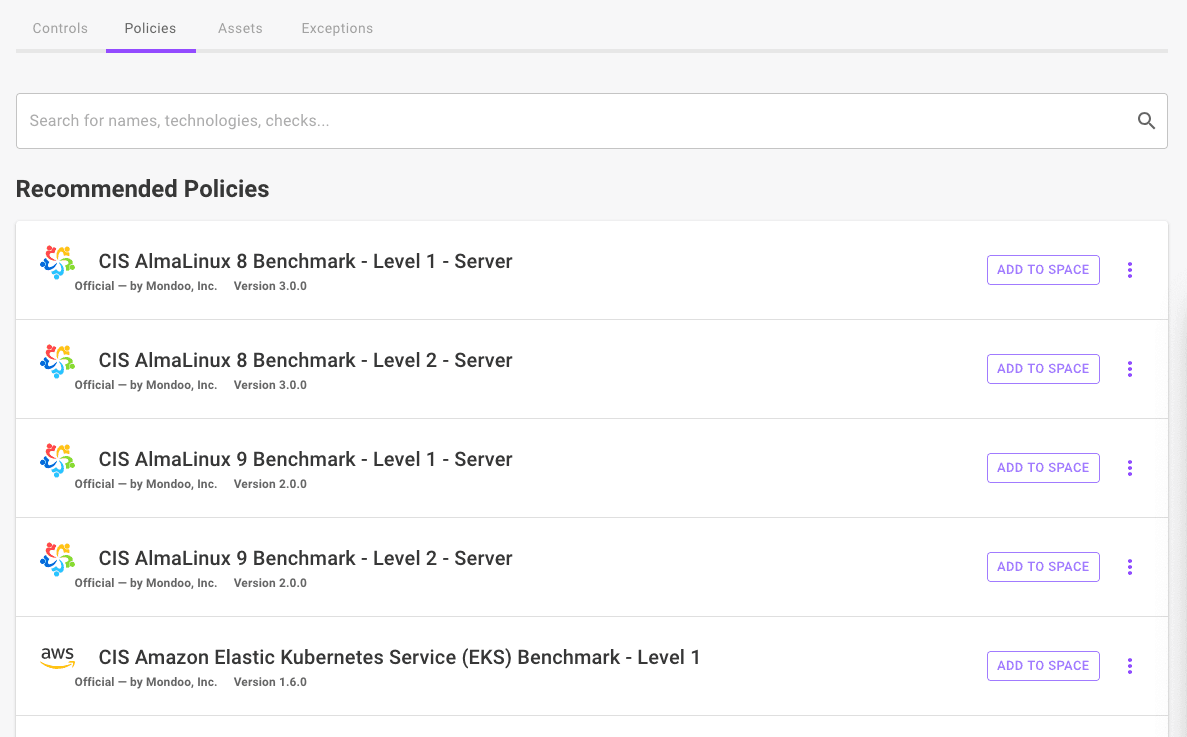Open more options for AlmaLinux 8 Level 1
The height and width of the screenshot is (737, 1187).
pos(1130,270)
